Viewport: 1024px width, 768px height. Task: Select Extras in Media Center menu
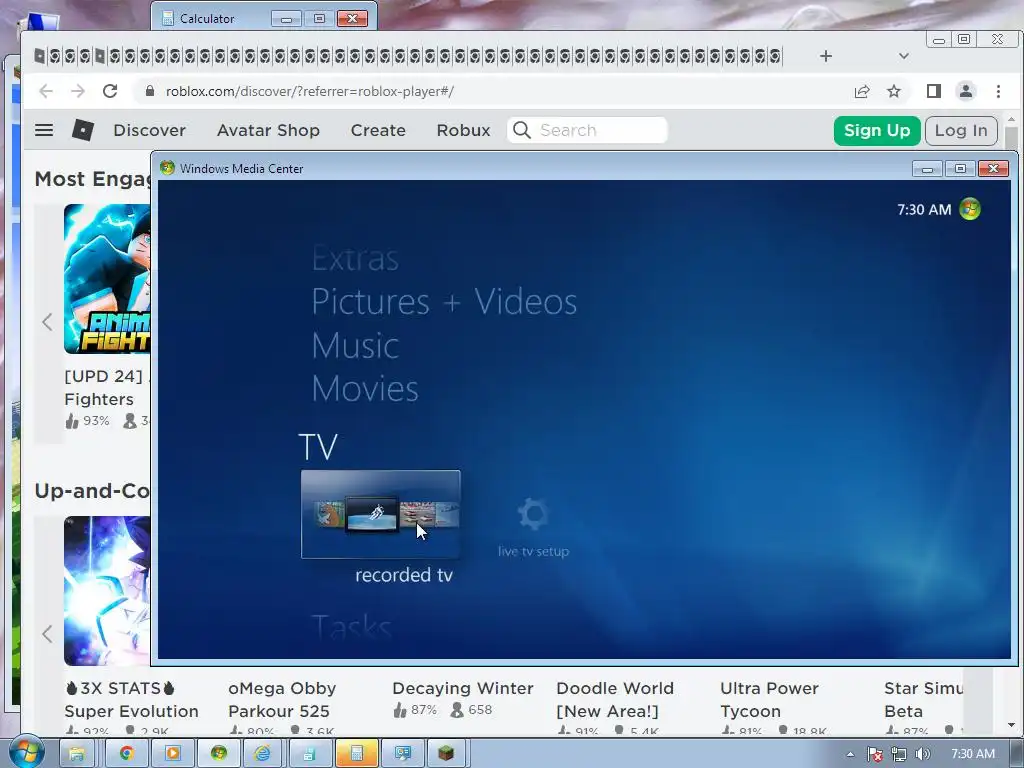pyautogui.click(x=355, y=259)
